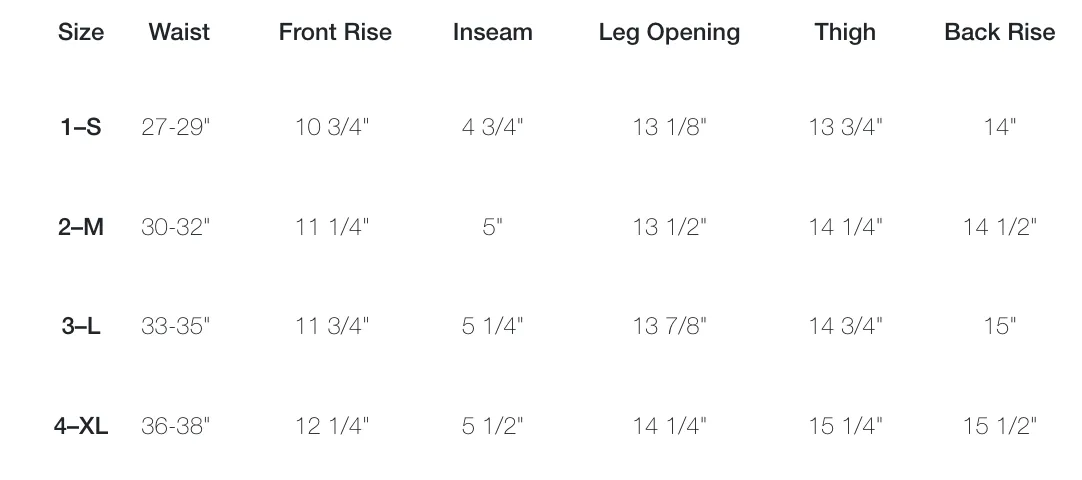Click the 14 3/4" thigh measurement
The height and width of the screenshot is (480, 1082).
[846, 326]
